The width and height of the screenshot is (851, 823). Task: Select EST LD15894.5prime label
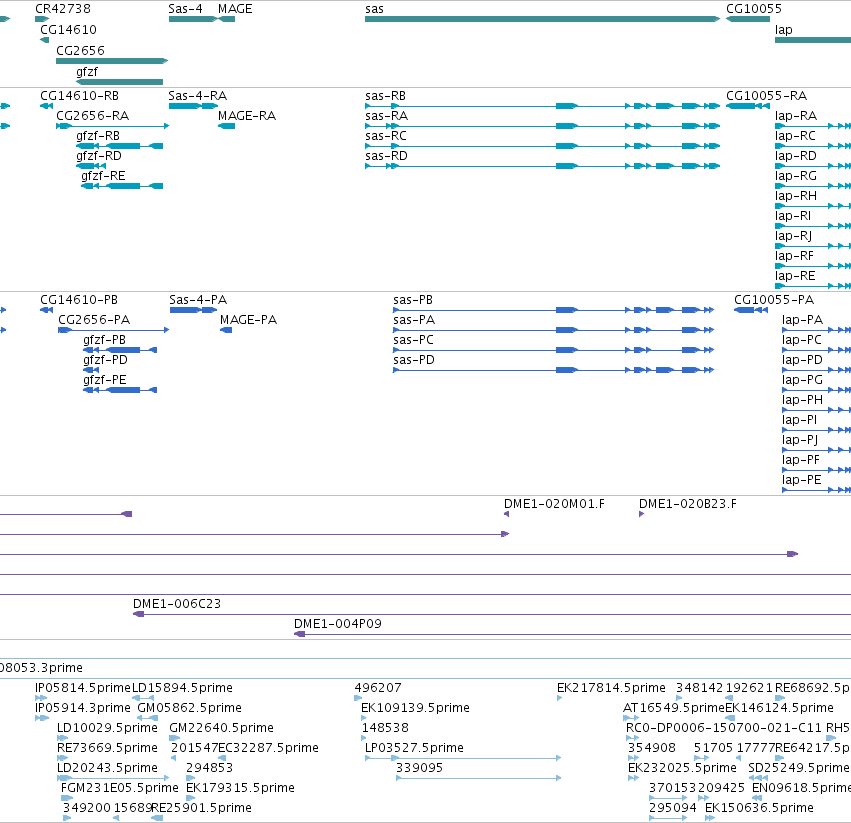[182, 688]
